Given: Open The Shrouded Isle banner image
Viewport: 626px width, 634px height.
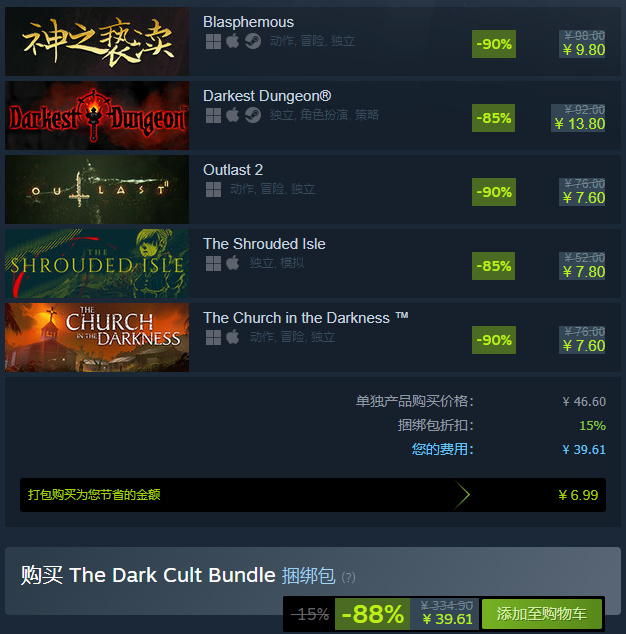Looking at the screenshot, I should point(97,264).
